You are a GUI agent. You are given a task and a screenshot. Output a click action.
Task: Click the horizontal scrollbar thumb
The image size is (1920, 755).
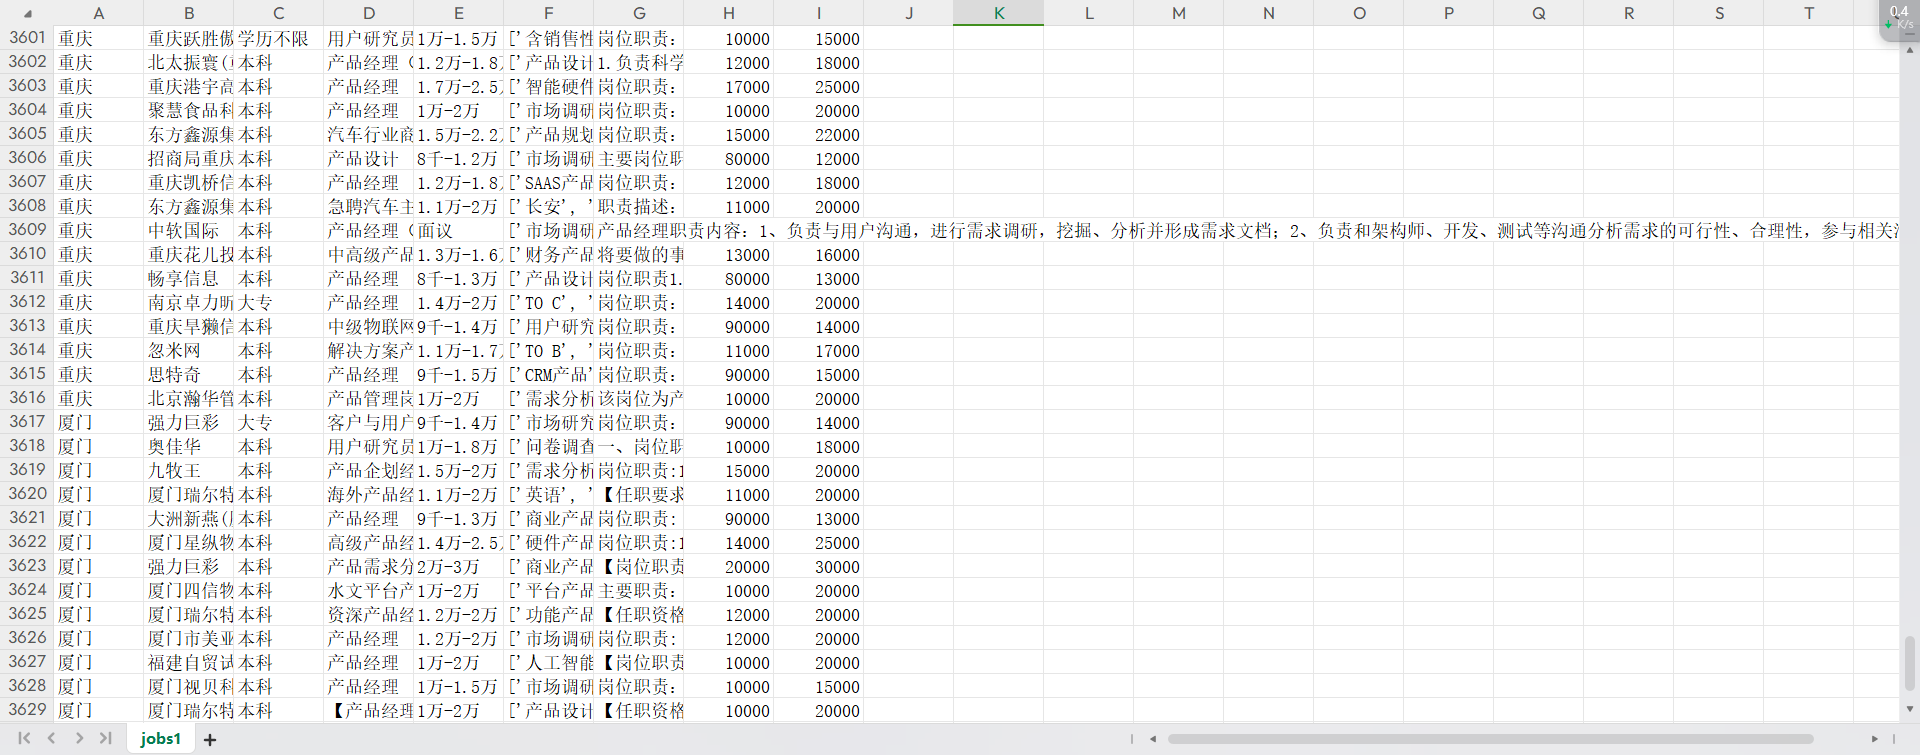pos(1490,739)
